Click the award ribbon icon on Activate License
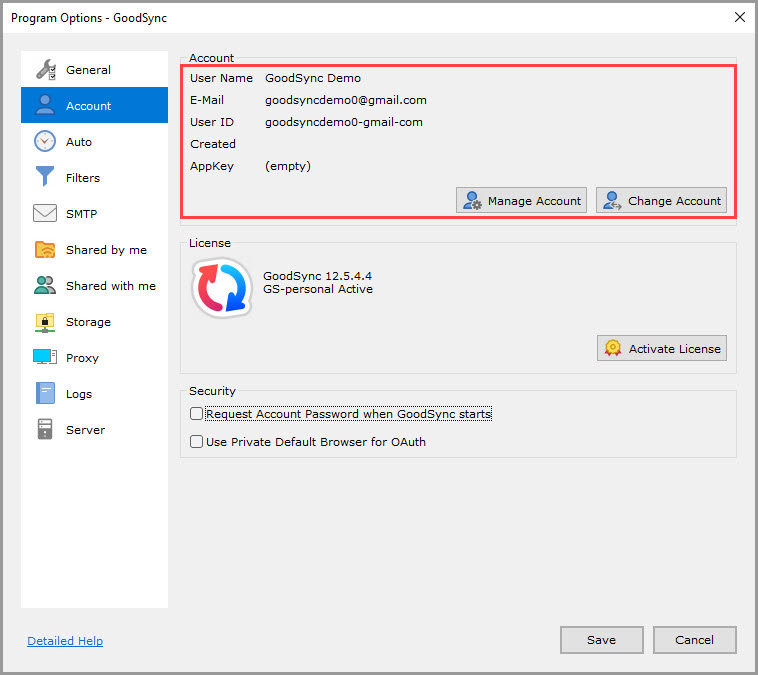758x675 pixels. coord(612,348)
